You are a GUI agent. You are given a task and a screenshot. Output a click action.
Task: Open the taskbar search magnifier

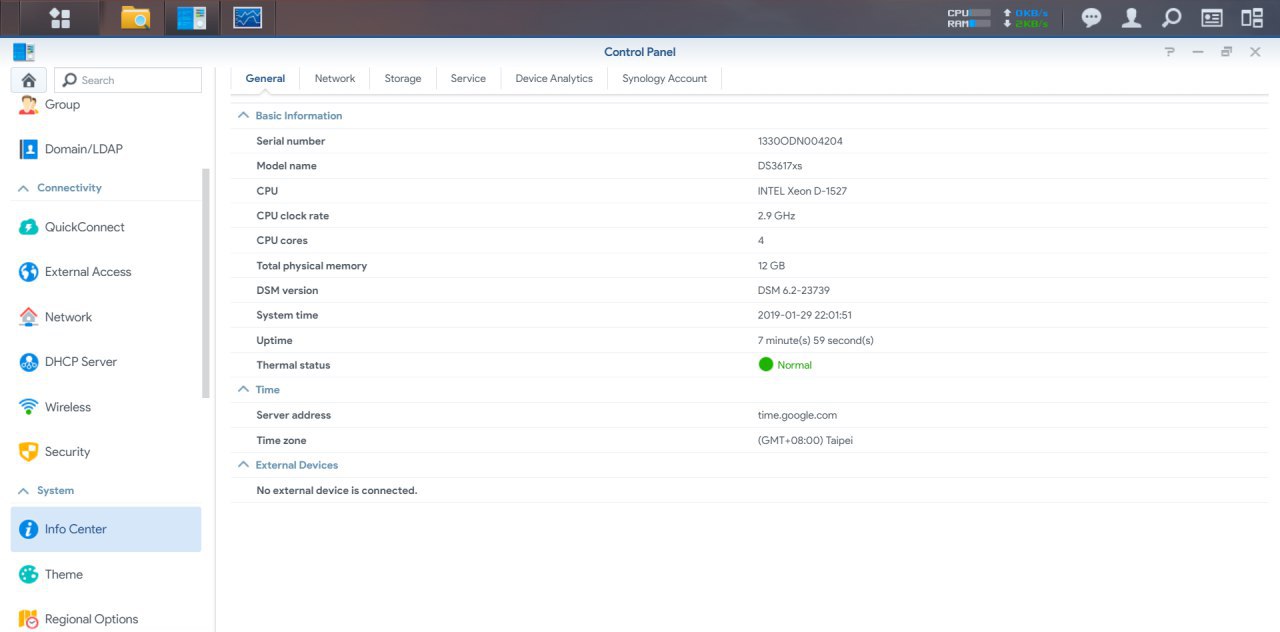click(1171, 18)
